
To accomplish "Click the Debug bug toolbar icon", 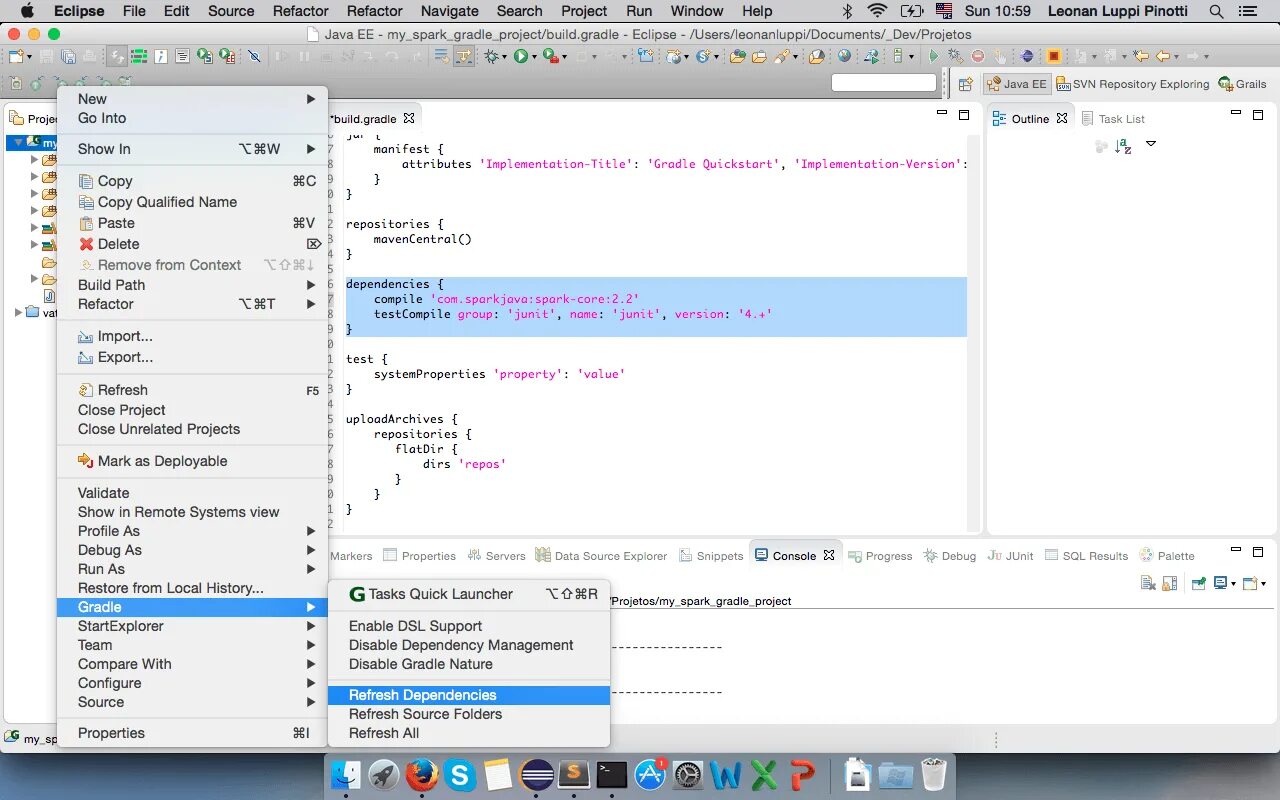I will tap(492, 57).
